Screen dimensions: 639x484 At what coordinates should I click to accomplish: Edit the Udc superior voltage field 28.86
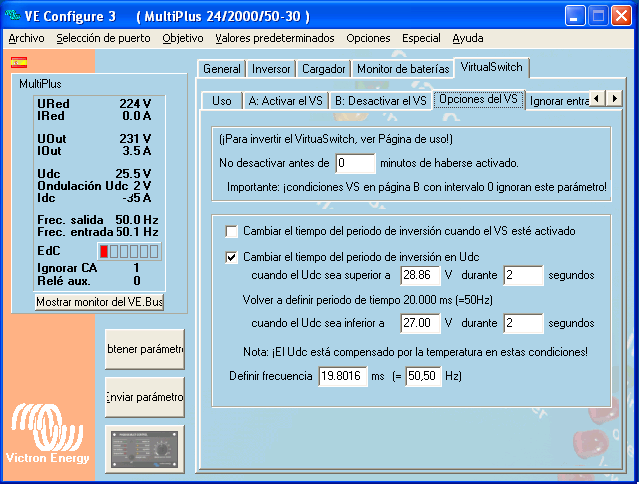tap(420, 275)
